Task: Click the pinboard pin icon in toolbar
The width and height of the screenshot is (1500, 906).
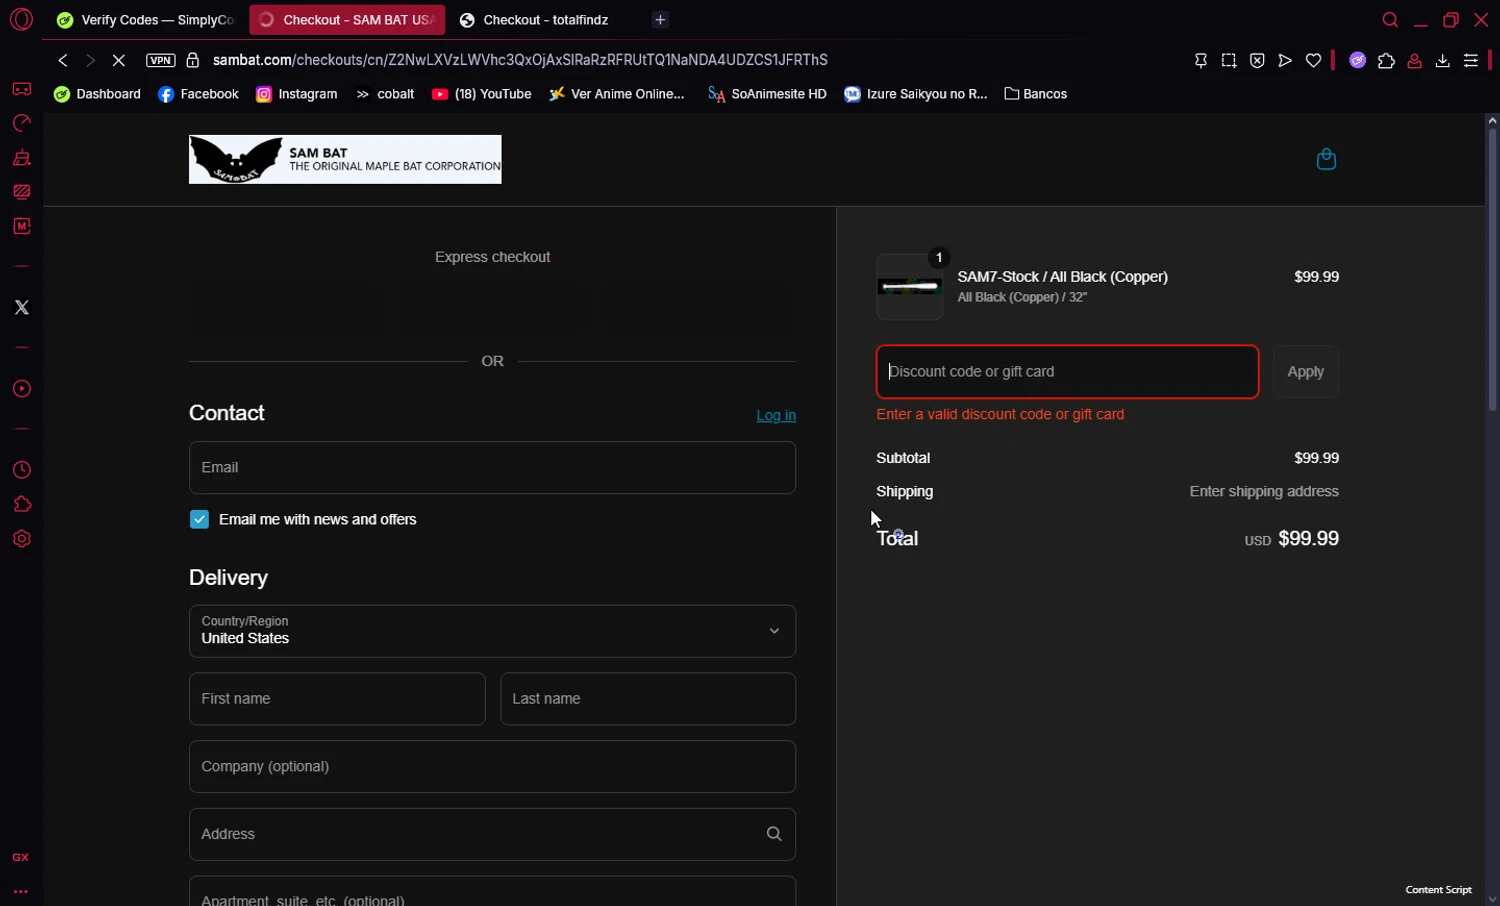Action: [1201, 61]
